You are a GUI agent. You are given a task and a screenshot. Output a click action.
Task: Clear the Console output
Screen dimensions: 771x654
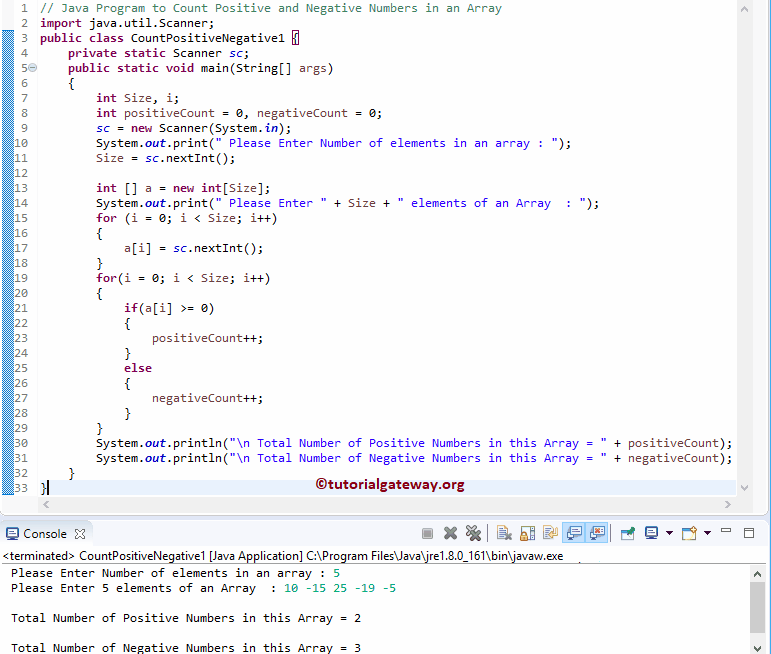click(504, 534)
